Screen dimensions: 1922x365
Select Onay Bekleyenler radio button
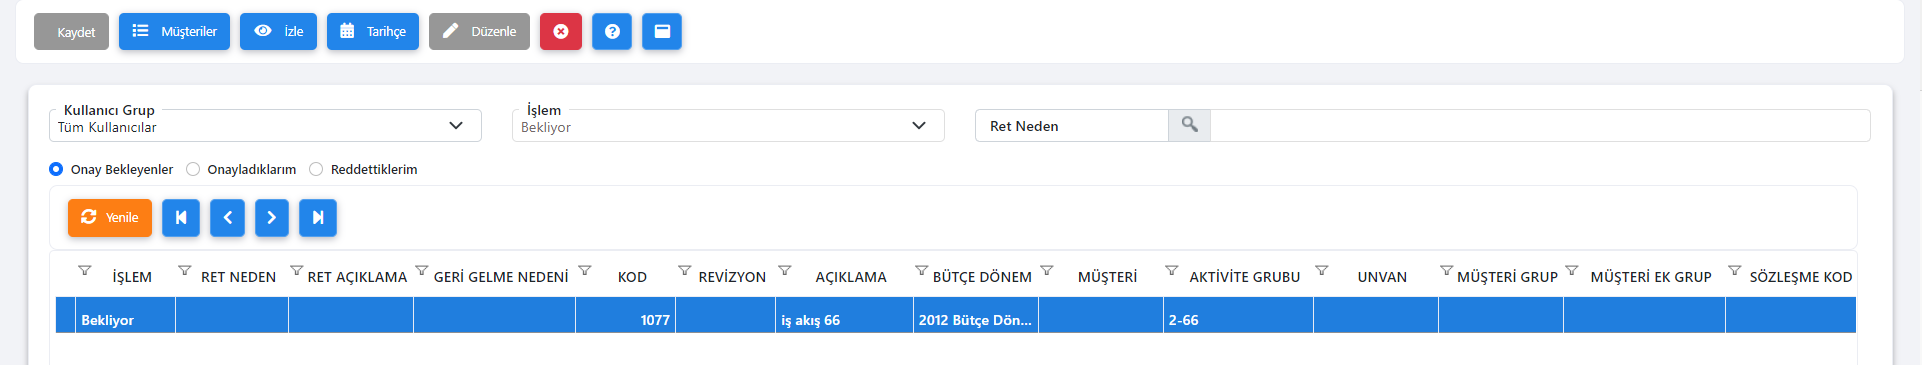tap(56, 169)
